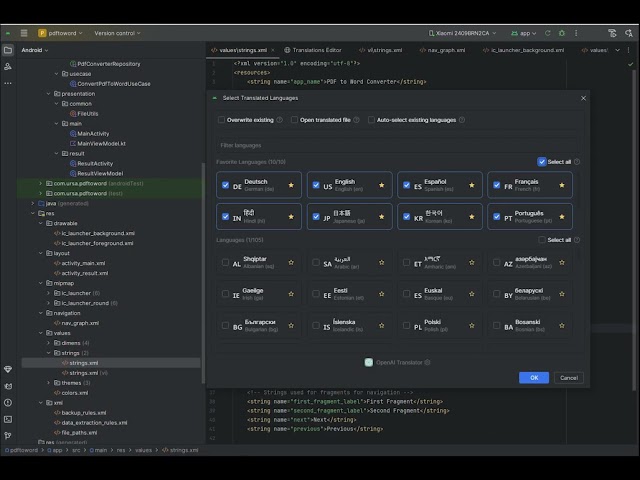Toggle favorite star for Deutsch

tap(291, 185)
